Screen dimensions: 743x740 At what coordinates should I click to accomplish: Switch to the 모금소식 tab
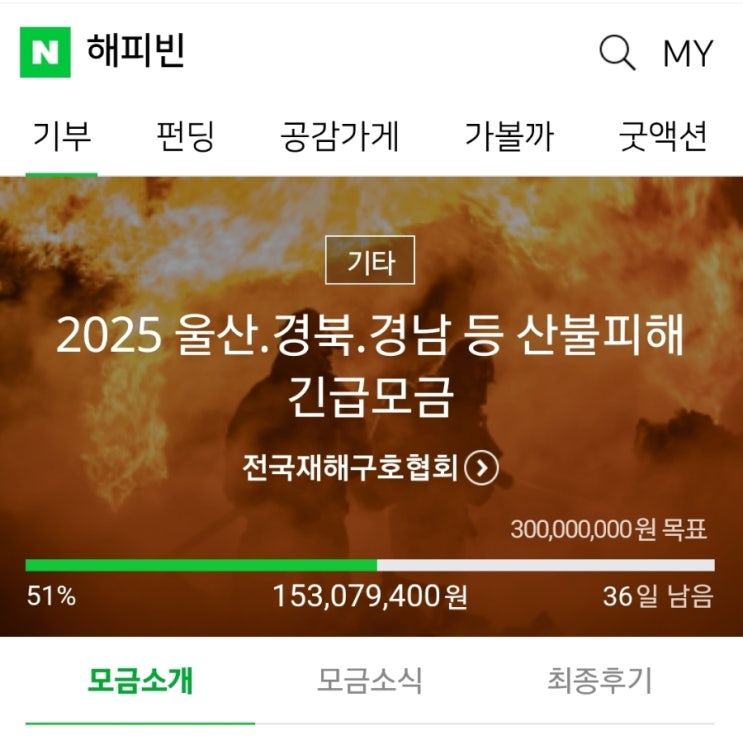click(x=370, y=681)
